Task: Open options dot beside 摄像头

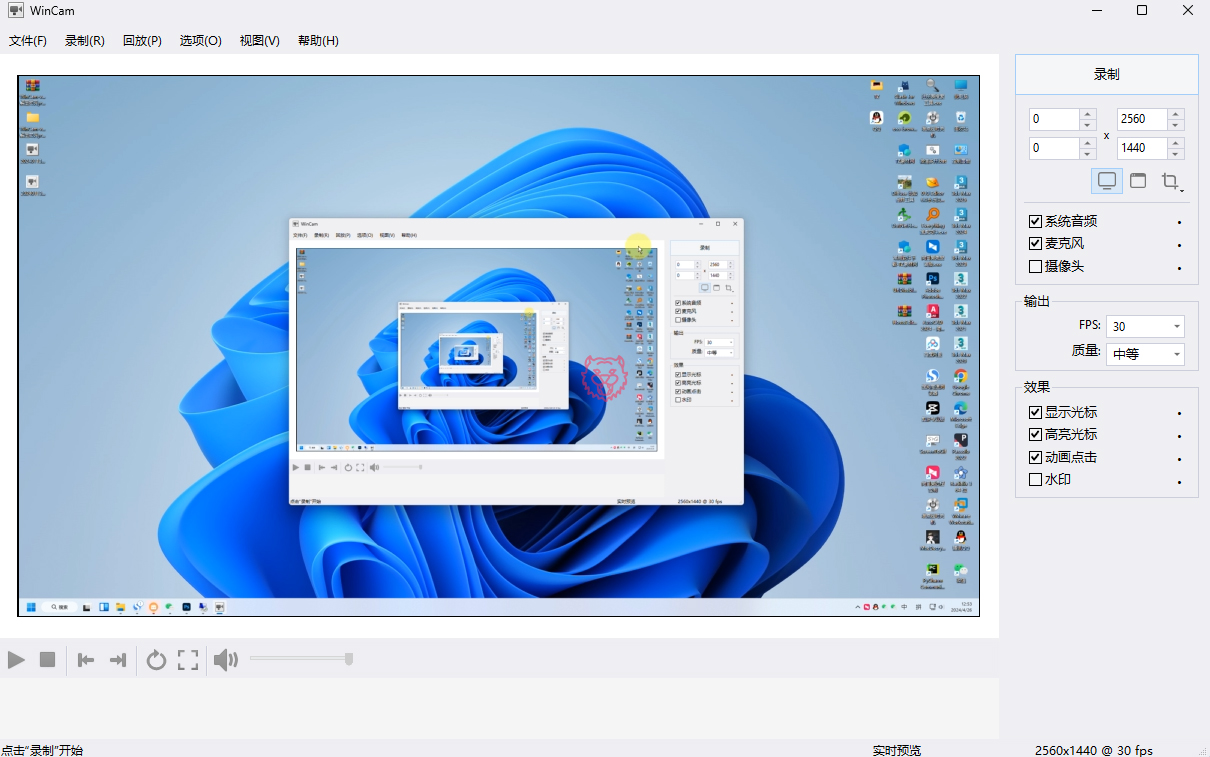Action: point(1180,268)
